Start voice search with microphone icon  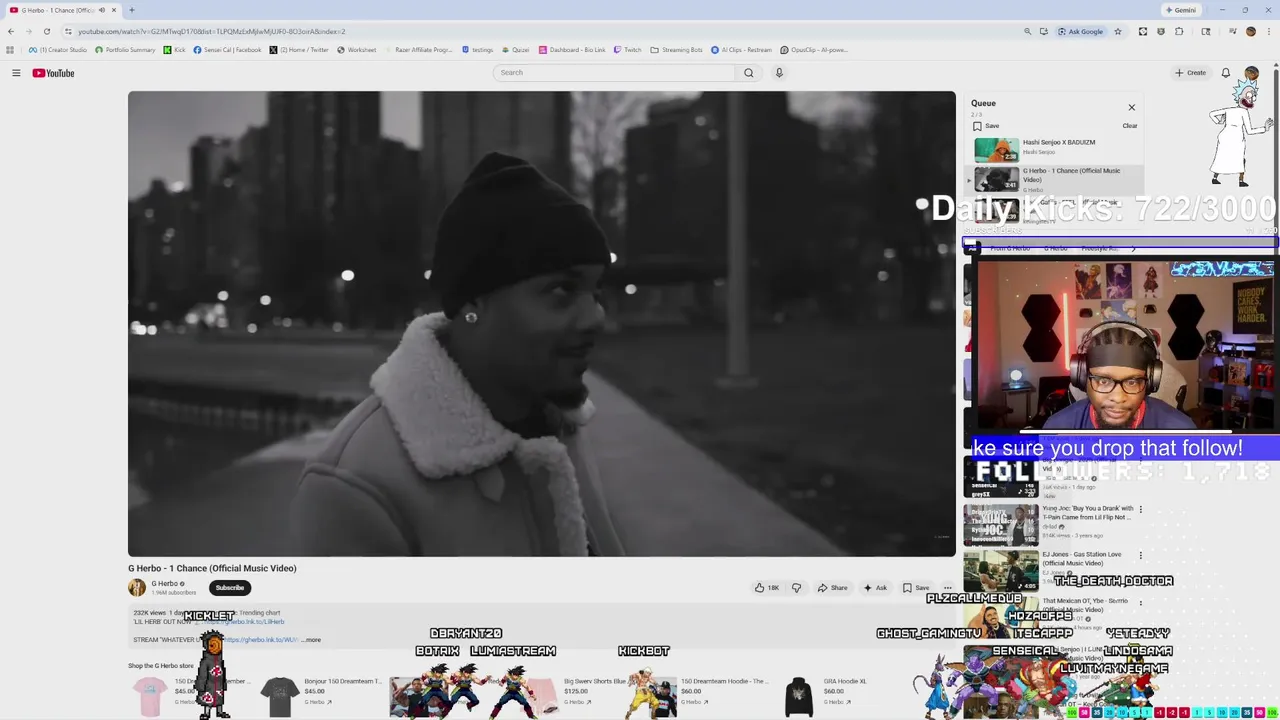click(779, 72)
